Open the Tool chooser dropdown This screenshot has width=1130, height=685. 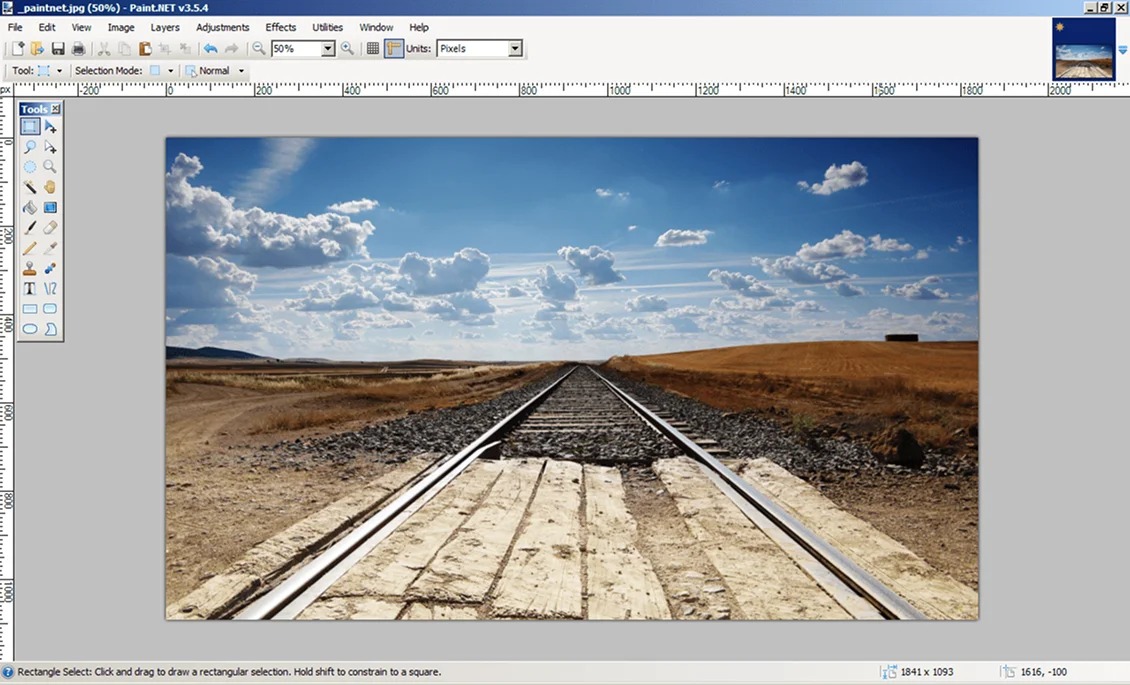(x=59, y=71)
